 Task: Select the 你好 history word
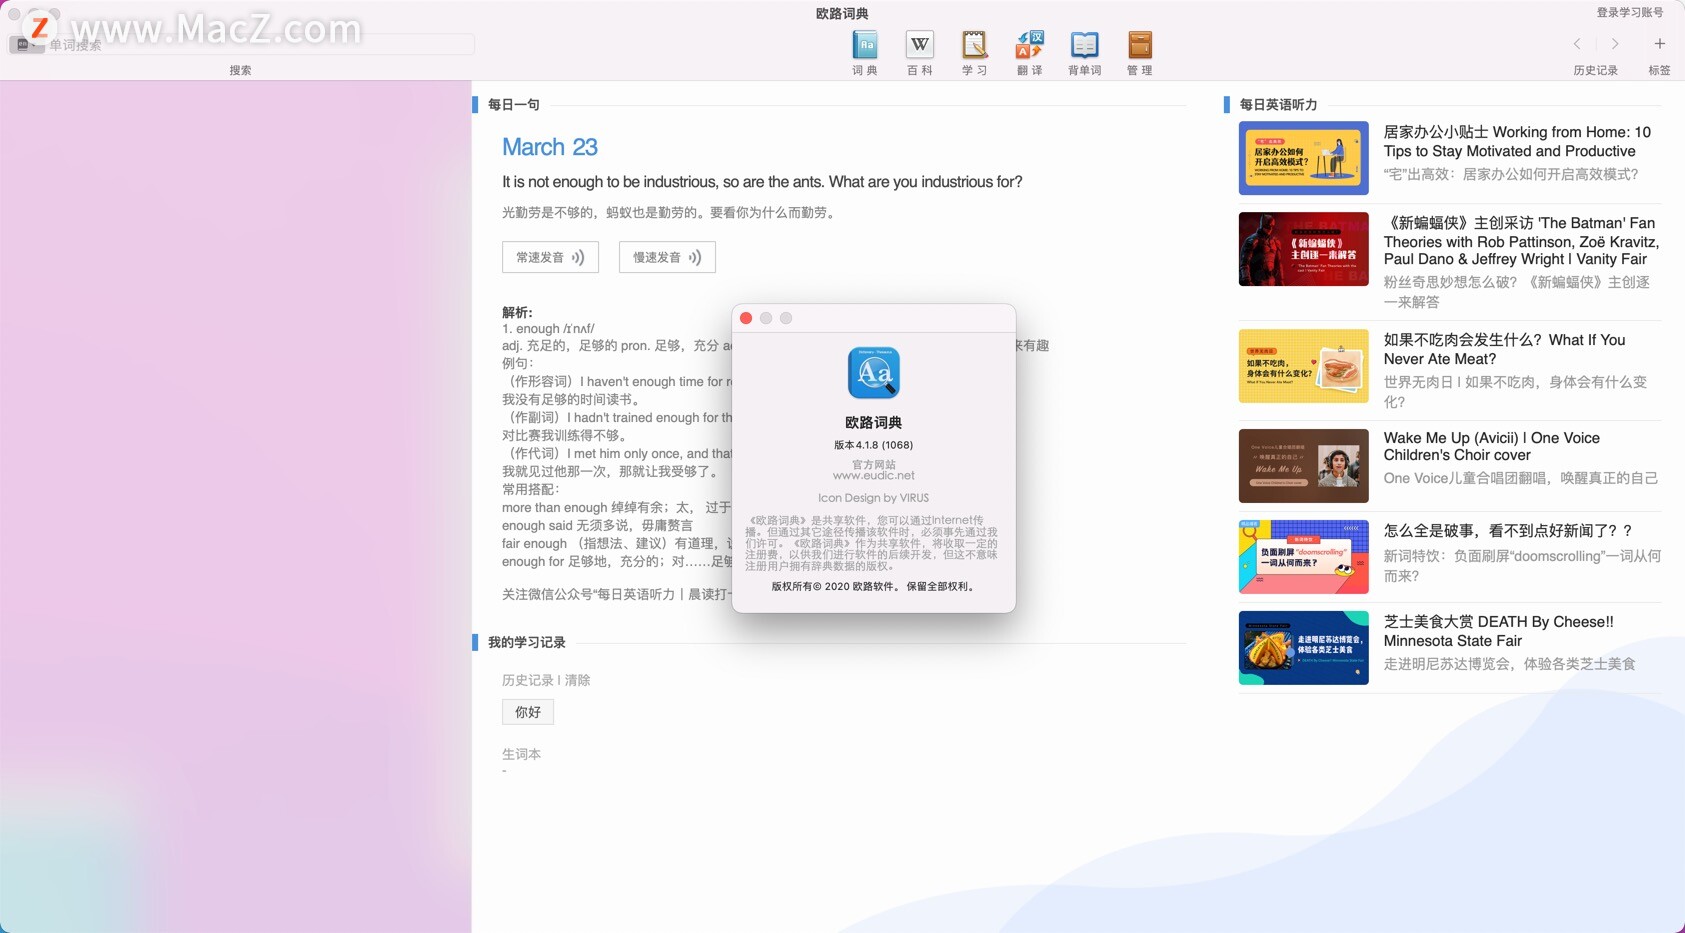[x=528, y=712]
